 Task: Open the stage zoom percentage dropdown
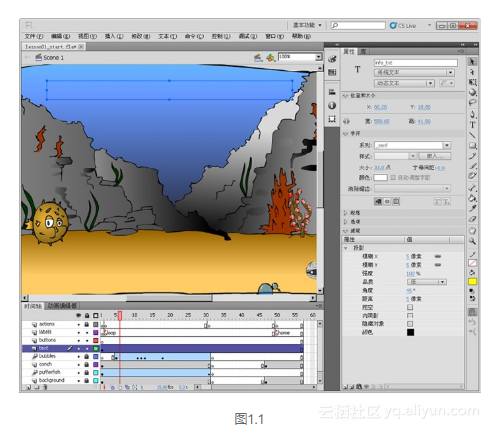tap(319, 57)
